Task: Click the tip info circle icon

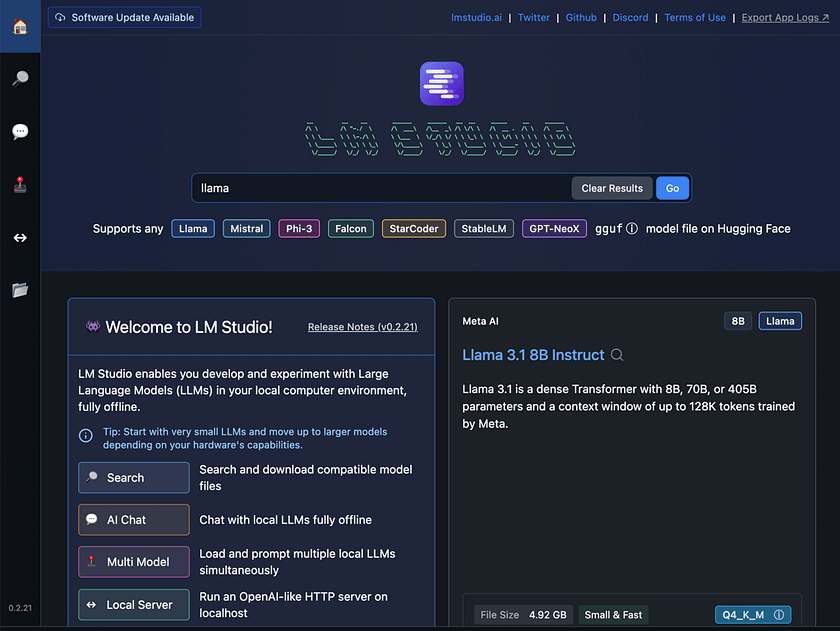Action: point(86,436)
